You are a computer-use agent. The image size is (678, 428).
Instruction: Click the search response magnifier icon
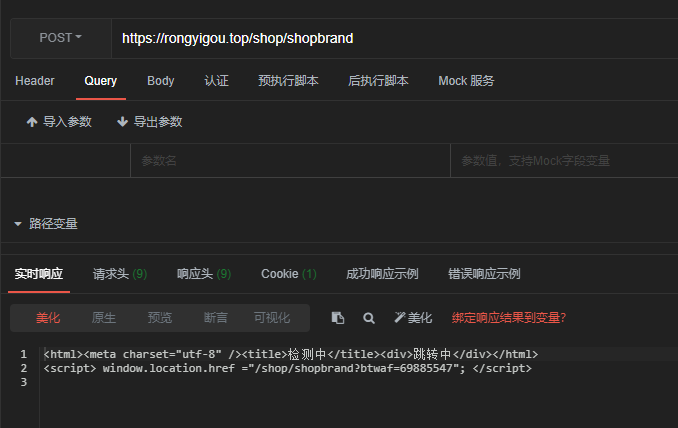click(369, 318)
